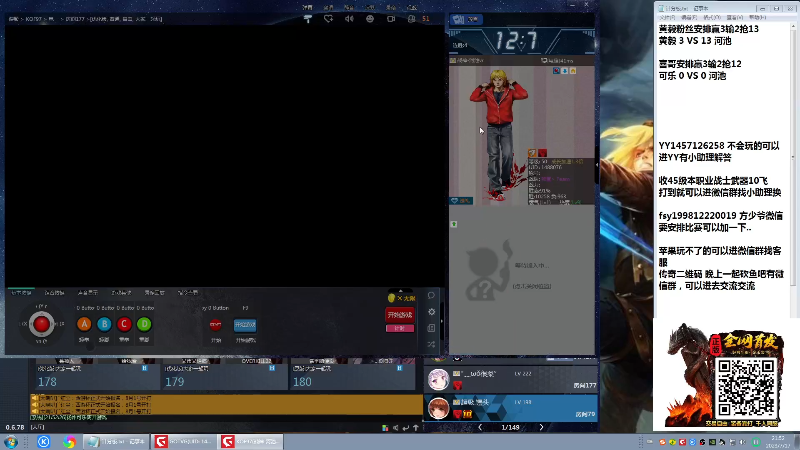The width and height of the screenshot is (800, 450).
Task: Open the blue K app in taskbar
Action: point(43,441)
